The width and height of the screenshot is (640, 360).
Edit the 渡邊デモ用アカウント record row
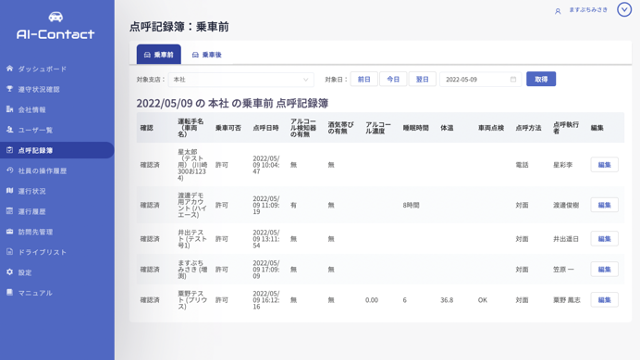coord(604,205)
